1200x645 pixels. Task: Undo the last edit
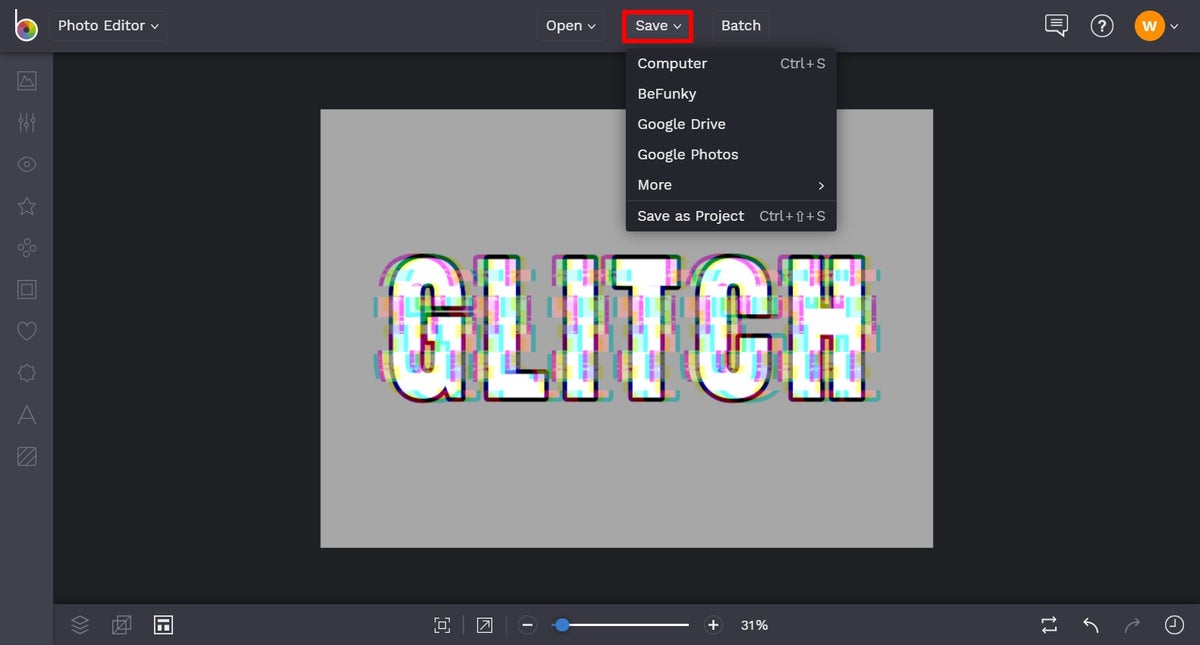[1090, 625]
